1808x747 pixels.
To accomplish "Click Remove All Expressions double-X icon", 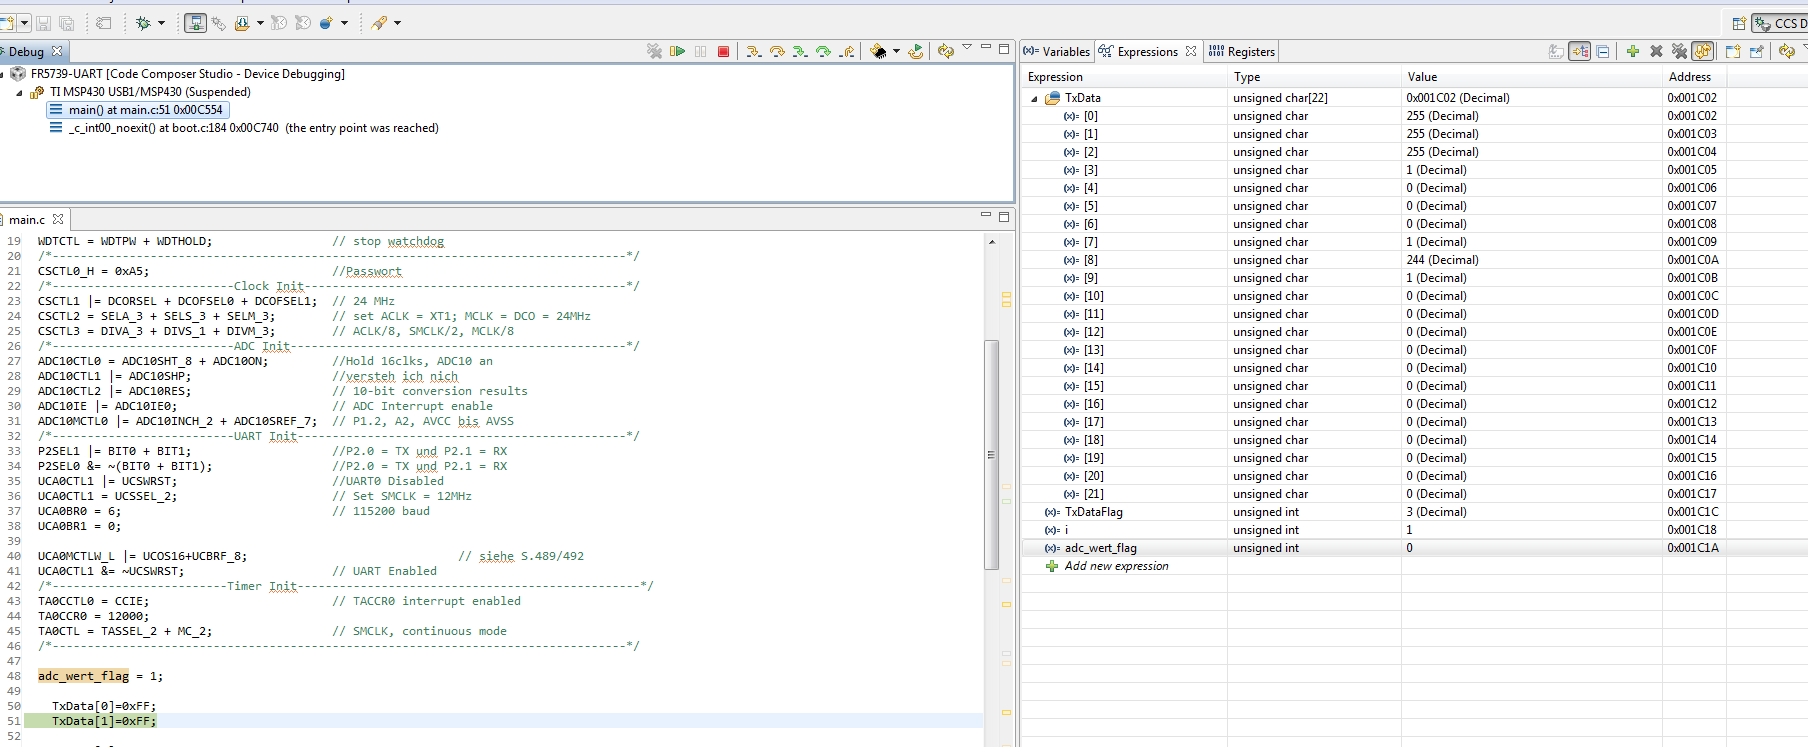I will pyautogui.click(x=1679, y=51).
